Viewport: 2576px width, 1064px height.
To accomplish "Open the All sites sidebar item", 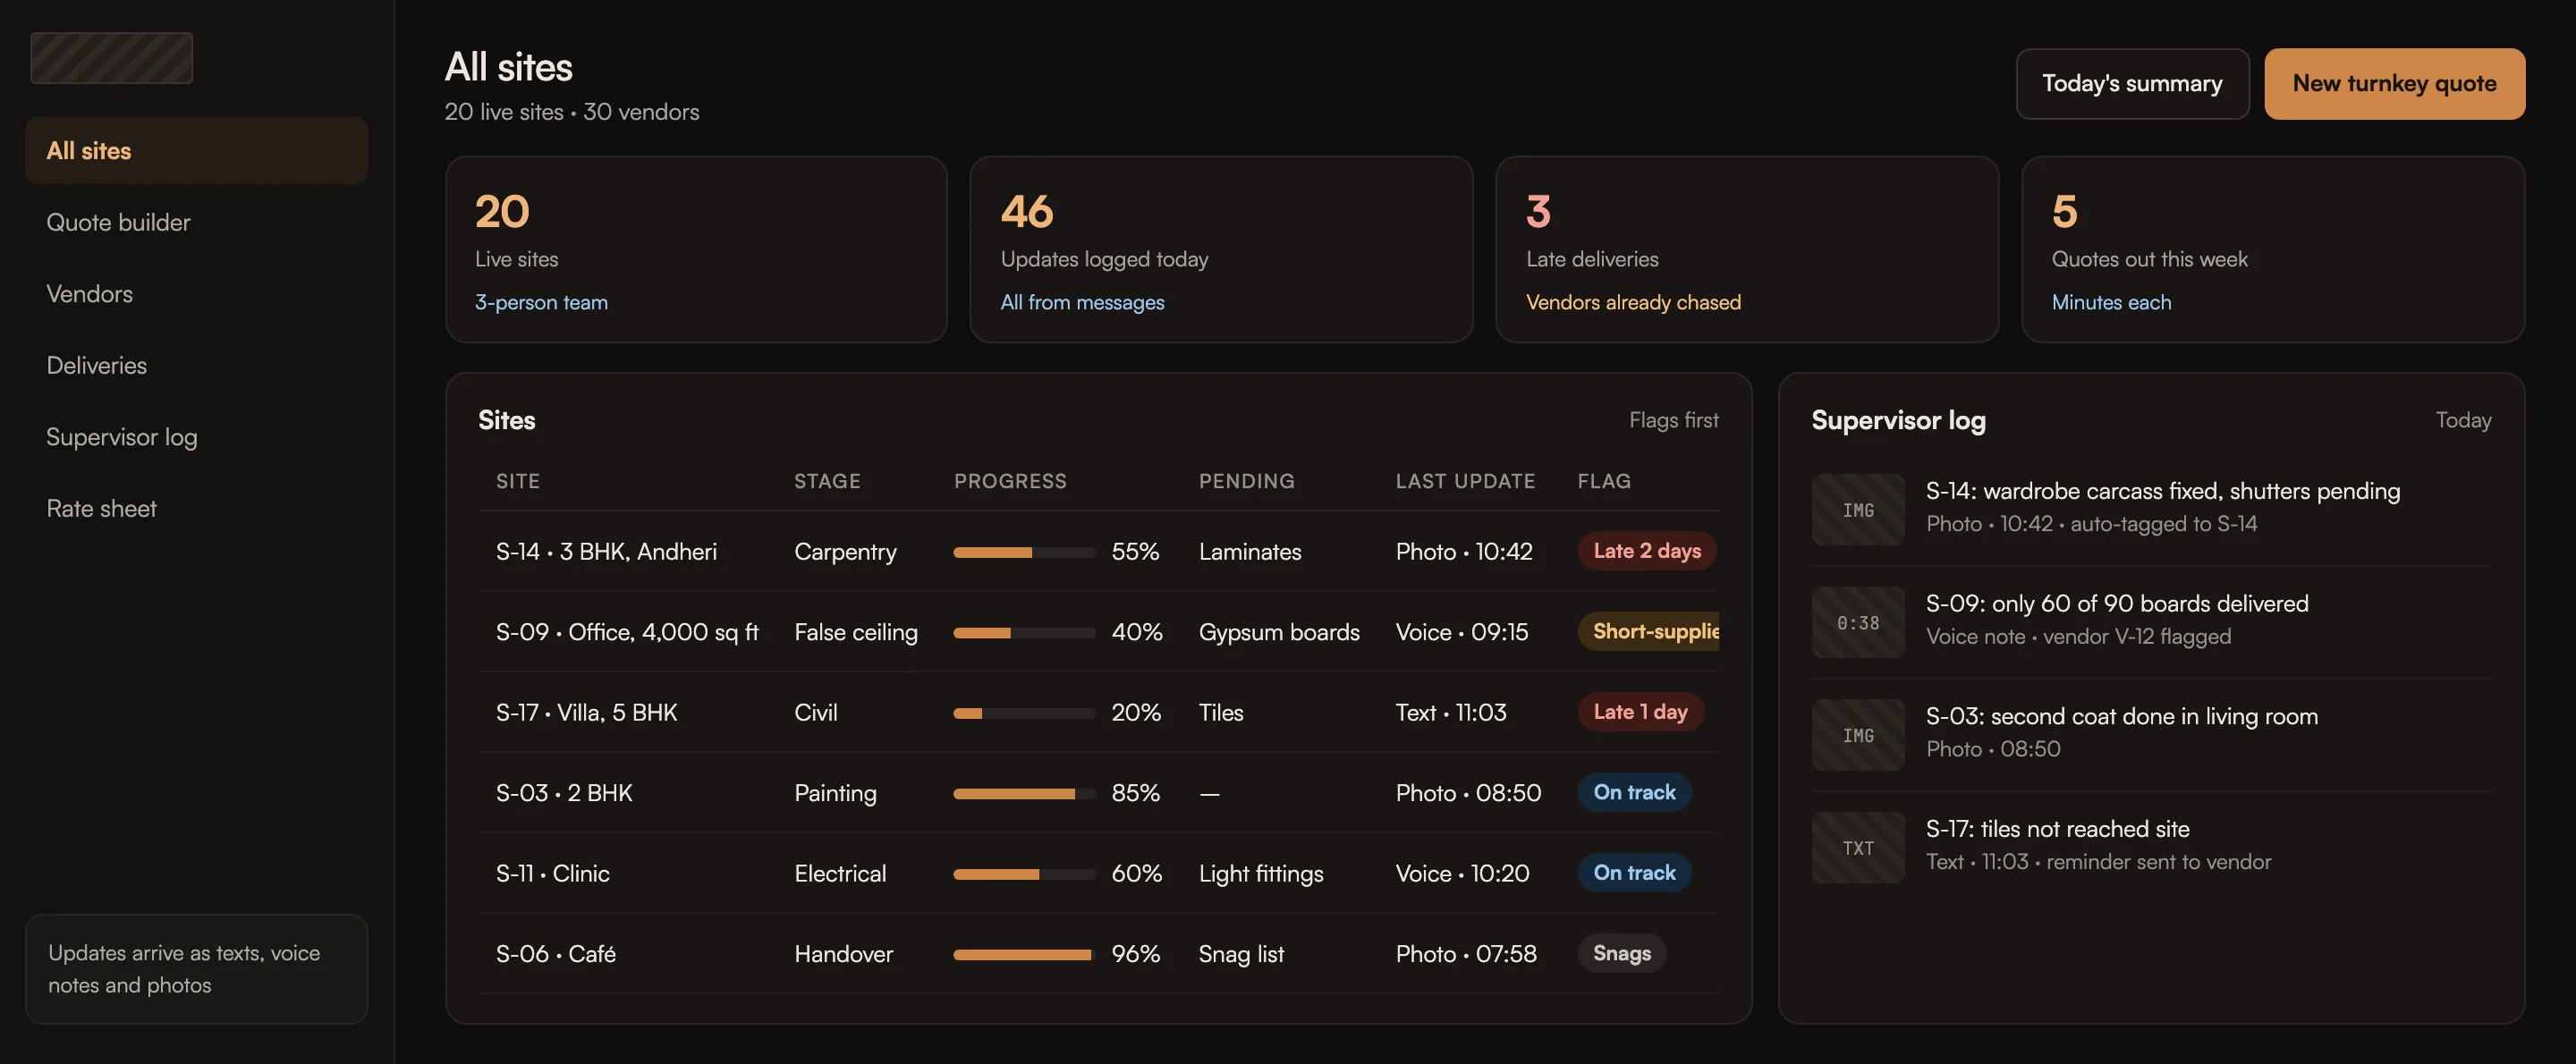I will [196, 150].
